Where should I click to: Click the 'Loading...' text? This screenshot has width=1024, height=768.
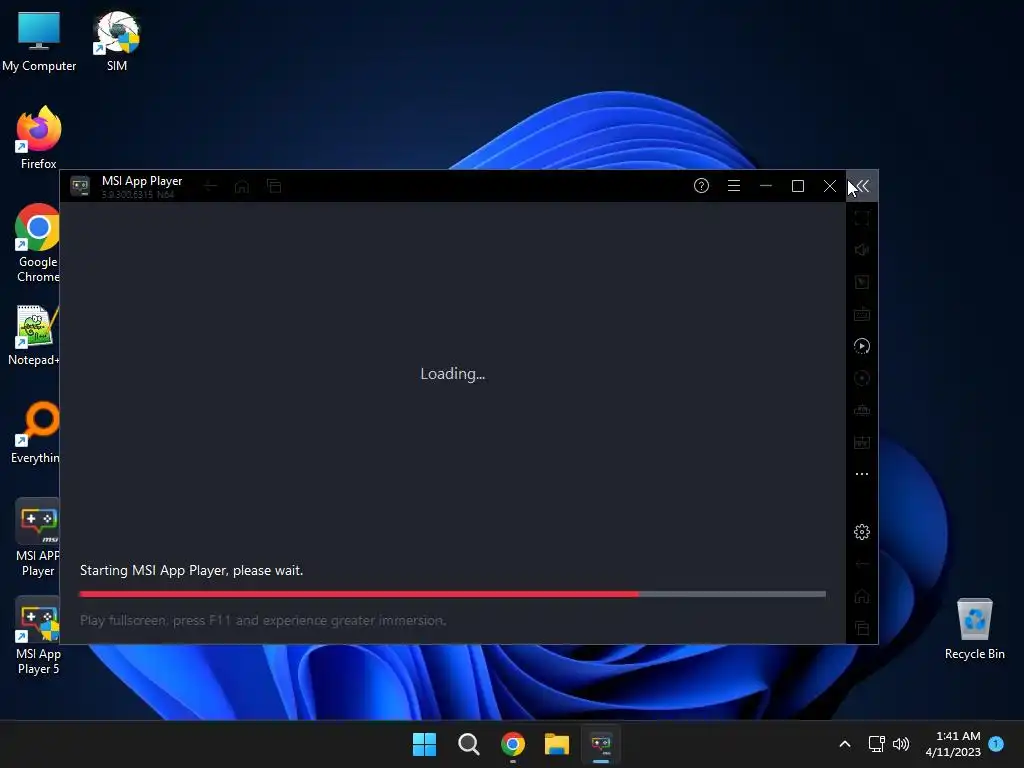point(453,374)
